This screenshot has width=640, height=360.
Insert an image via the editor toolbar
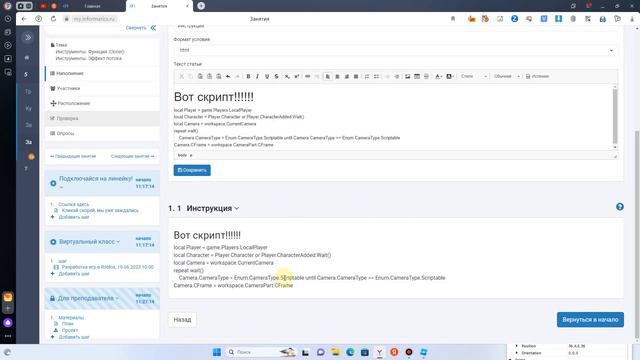pyautogui.click(x=407, y=76)
